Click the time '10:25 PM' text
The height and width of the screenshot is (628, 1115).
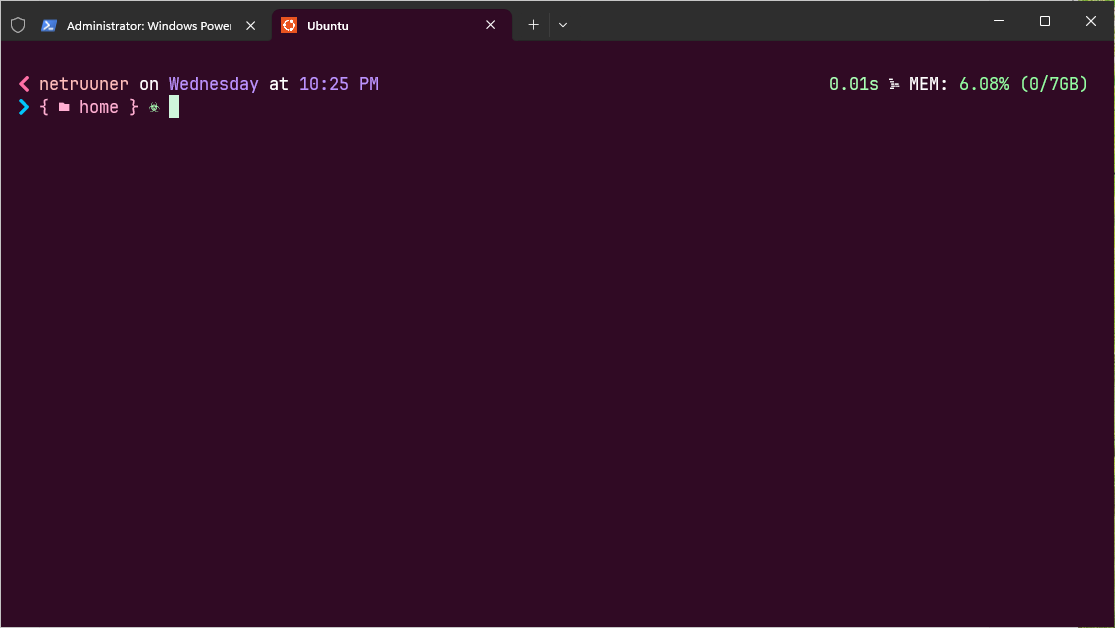[338, 84]
